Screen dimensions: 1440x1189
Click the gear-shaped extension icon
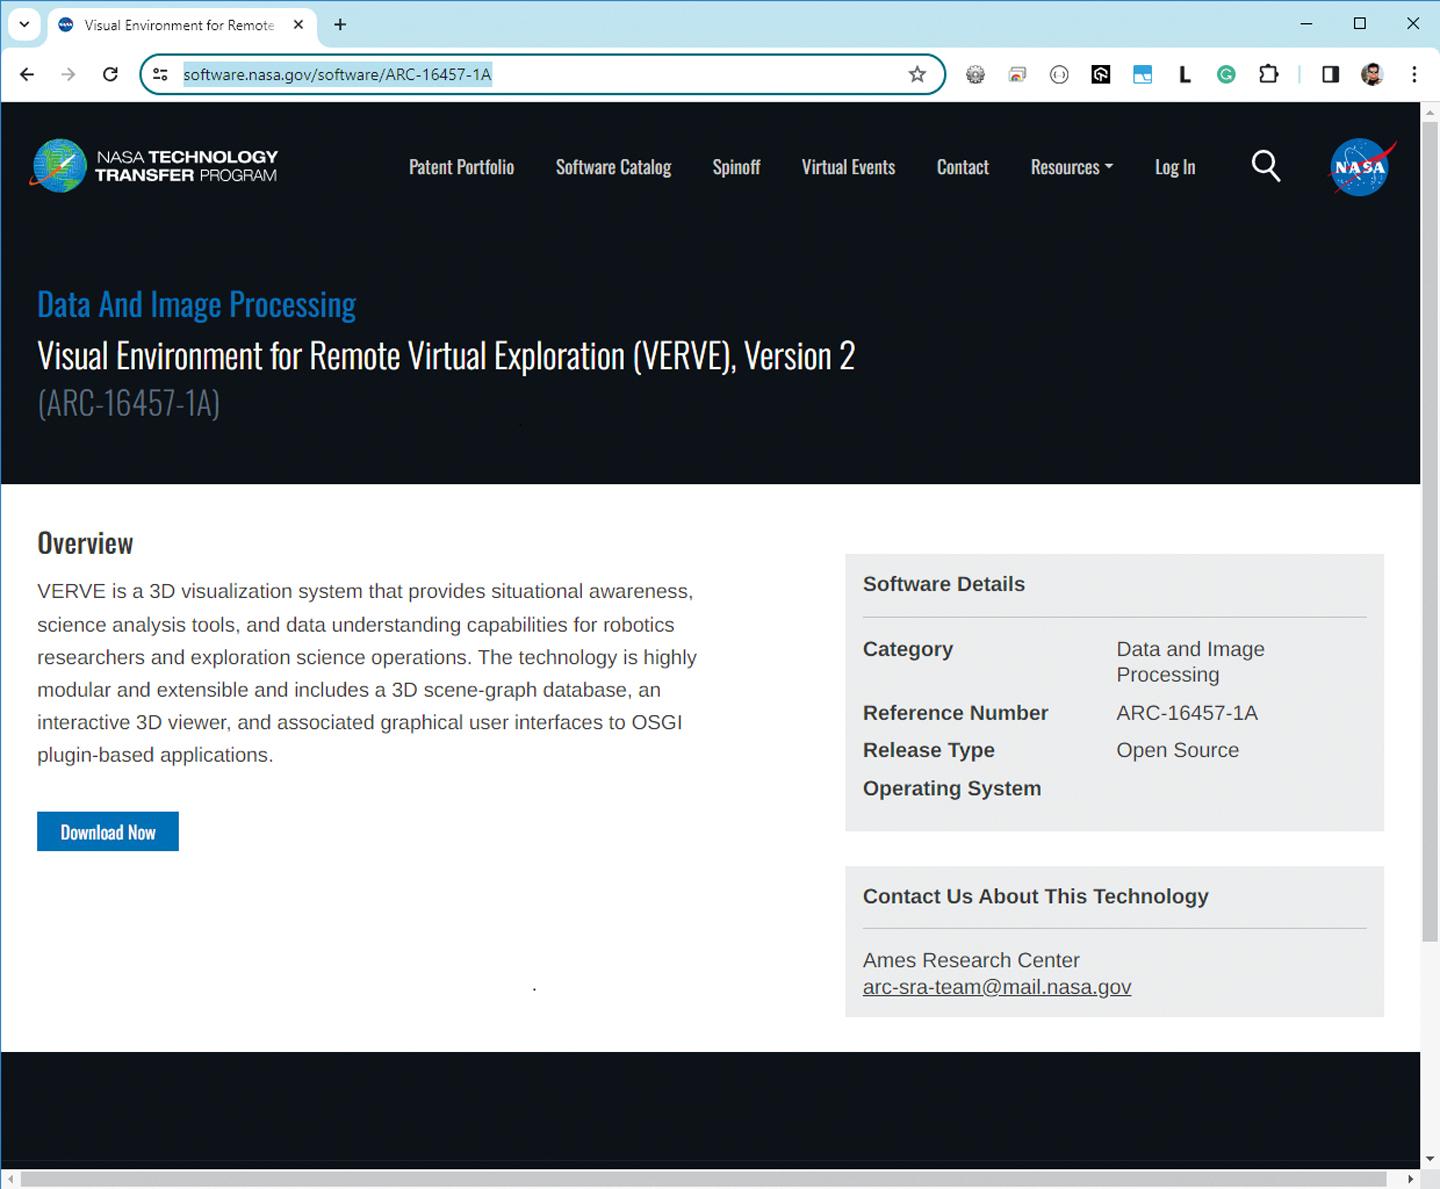(975, 74)
